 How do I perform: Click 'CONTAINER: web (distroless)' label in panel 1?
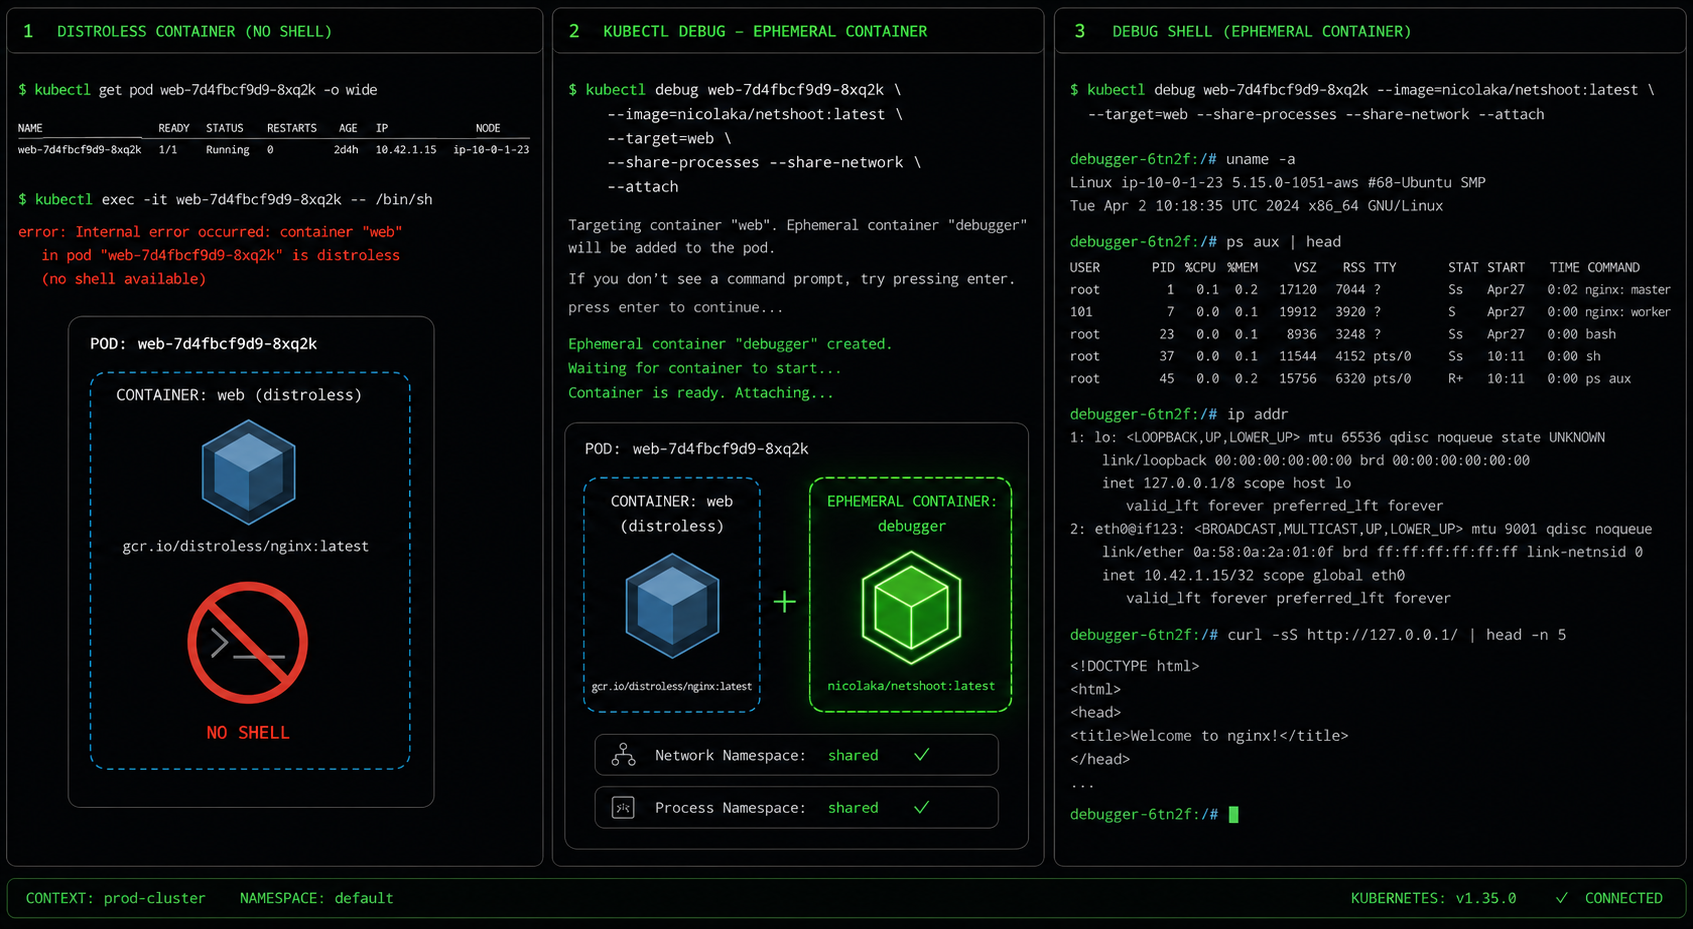point(239,395)
